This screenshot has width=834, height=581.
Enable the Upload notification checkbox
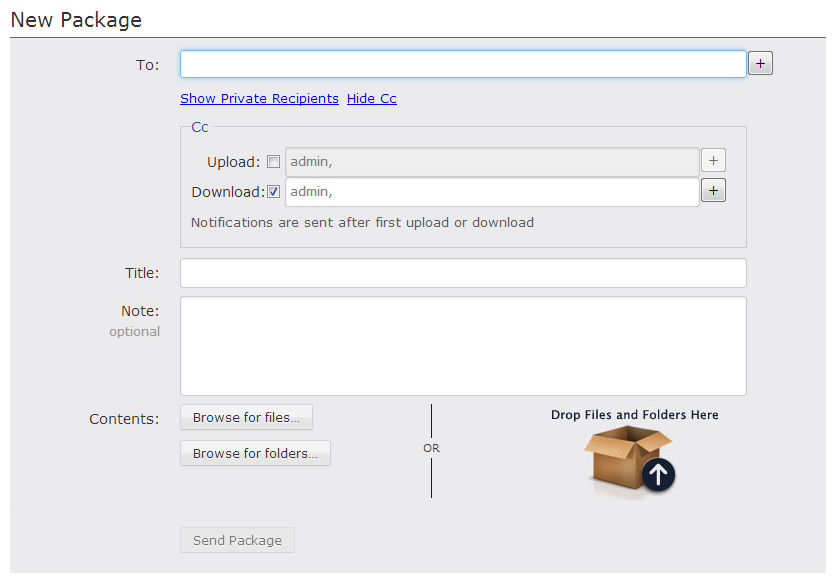pyautogui.click(x=273, y=161)
